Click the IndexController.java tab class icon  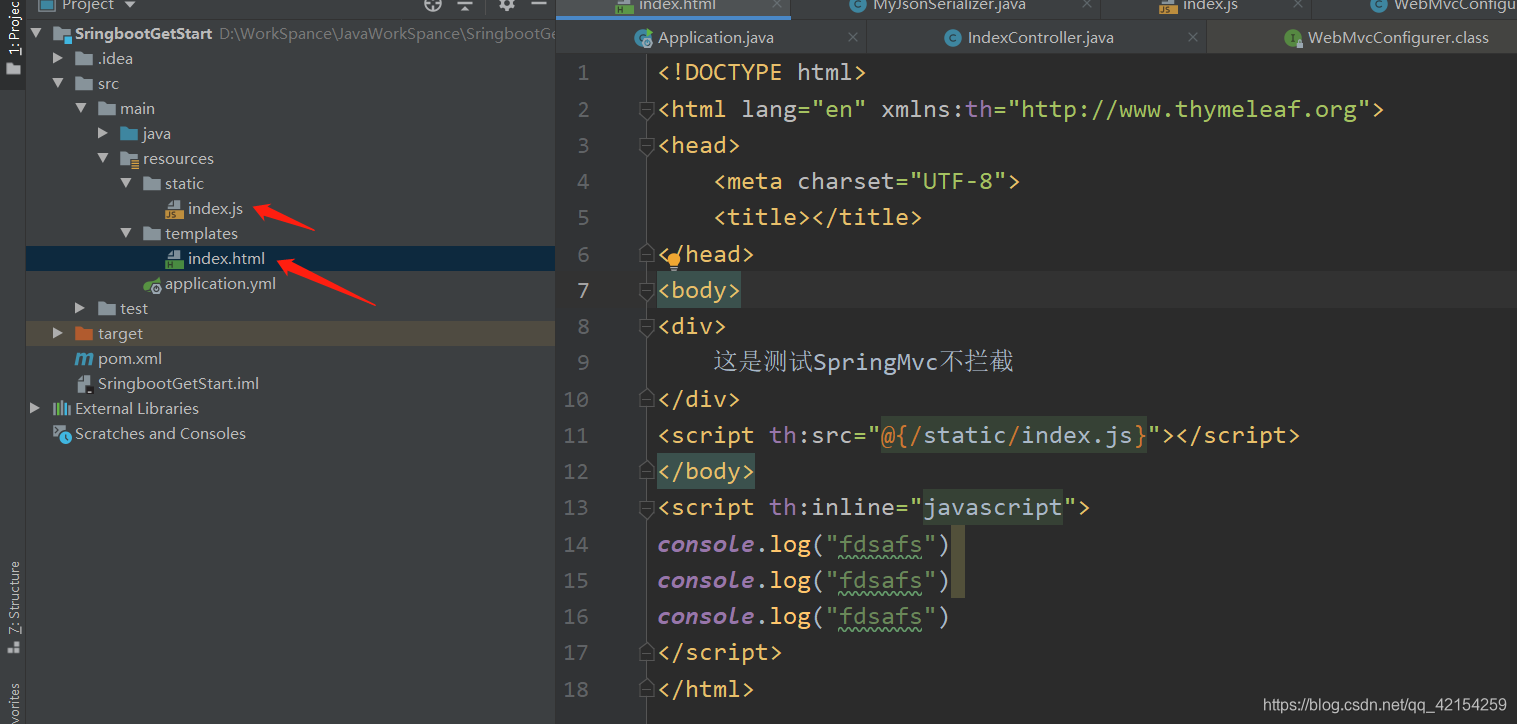(953, 38)
